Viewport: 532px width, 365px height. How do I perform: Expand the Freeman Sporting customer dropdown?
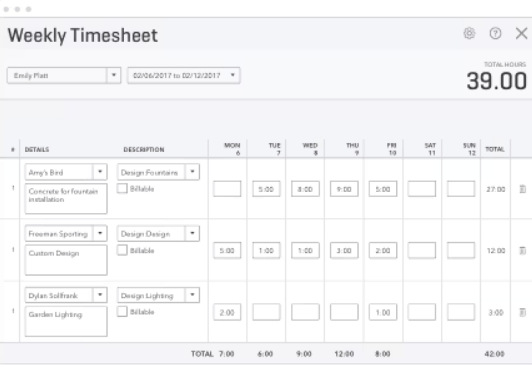100,233
